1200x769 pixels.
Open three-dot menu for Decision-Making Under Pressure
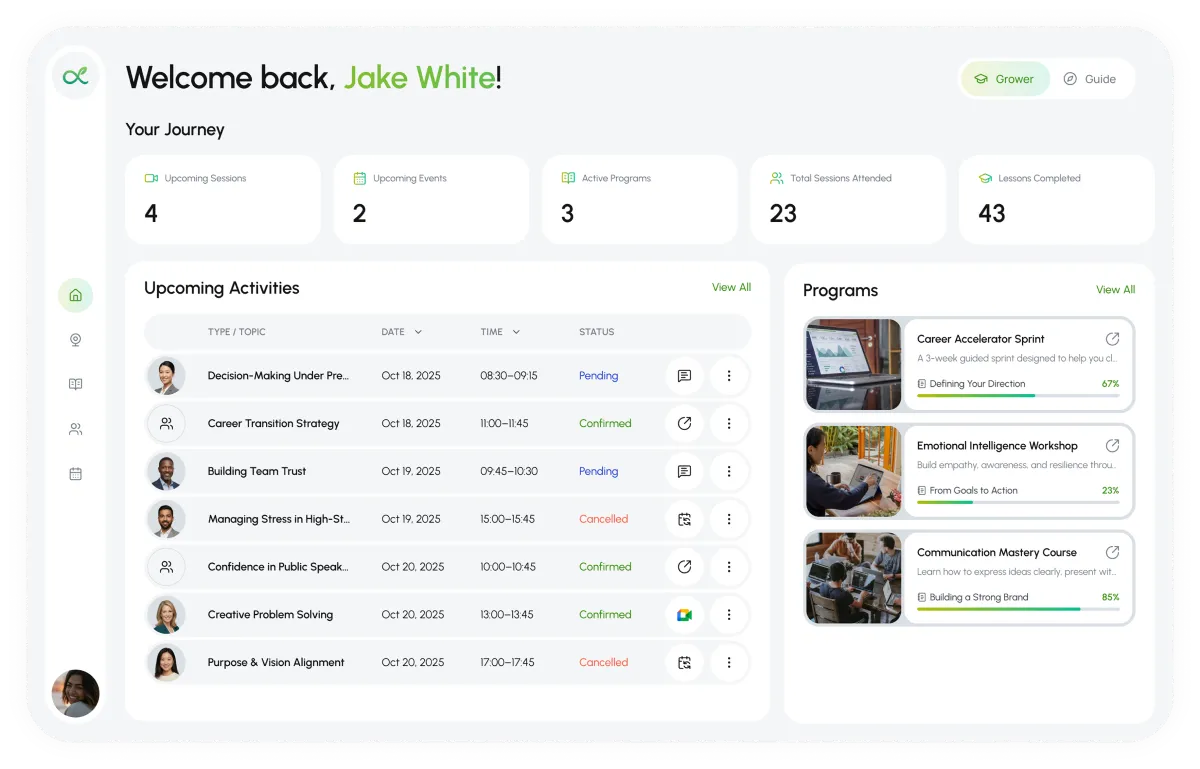[729, 376]
